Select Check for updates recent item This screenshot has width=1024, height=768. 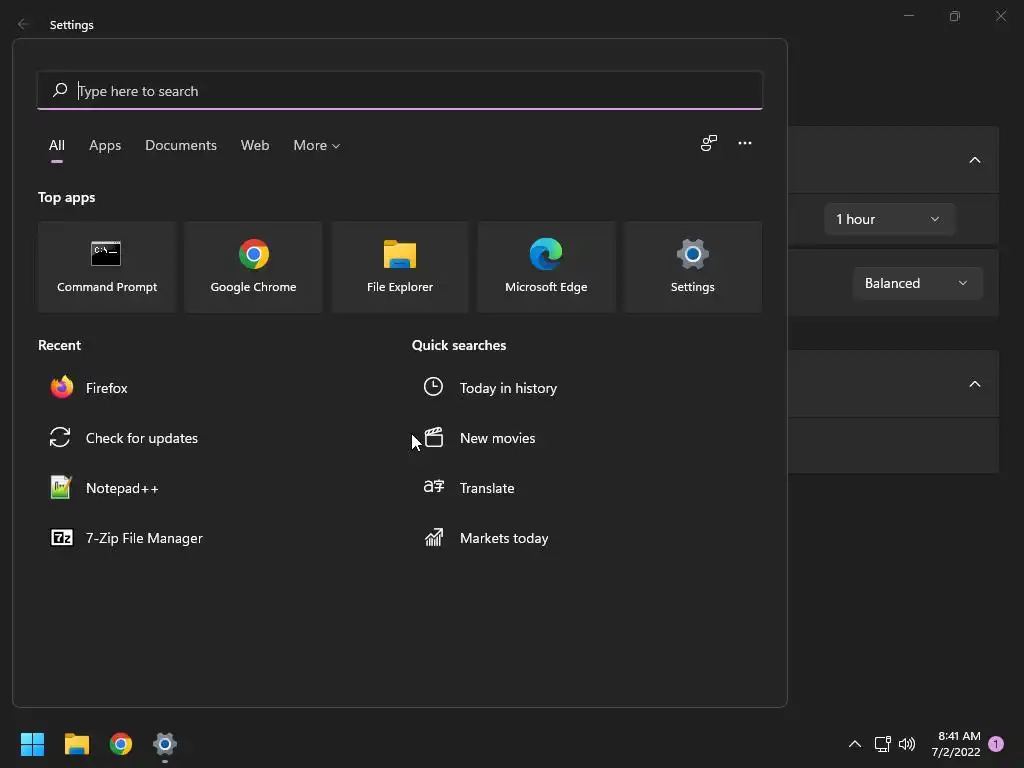[124, 438]
